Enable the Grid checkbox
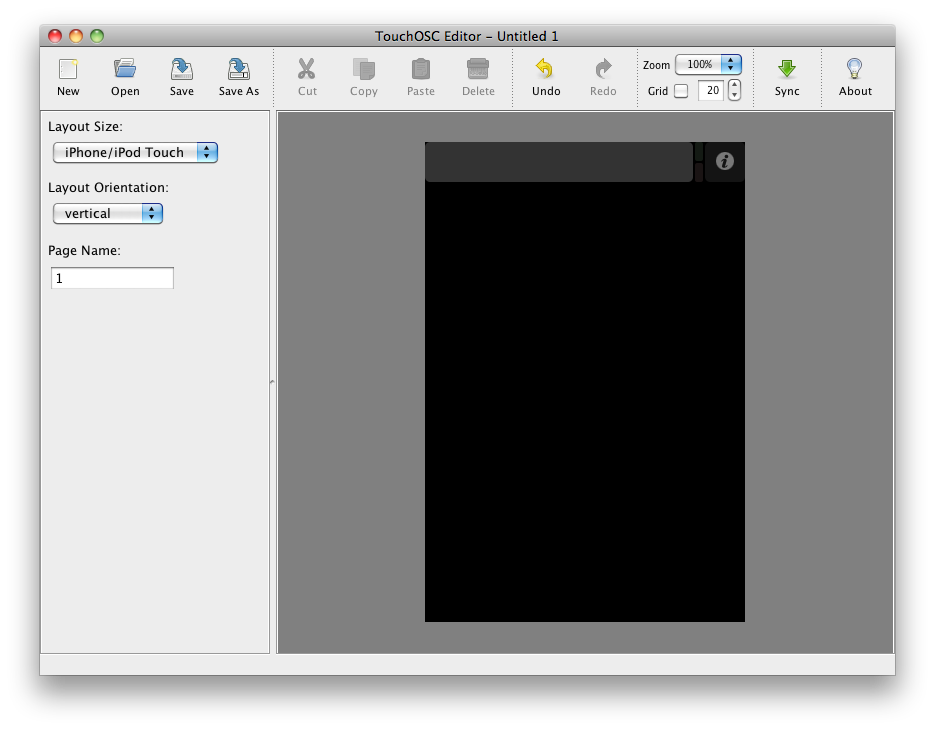Screen dimensions: 935x730 click(x=681, y=91)
